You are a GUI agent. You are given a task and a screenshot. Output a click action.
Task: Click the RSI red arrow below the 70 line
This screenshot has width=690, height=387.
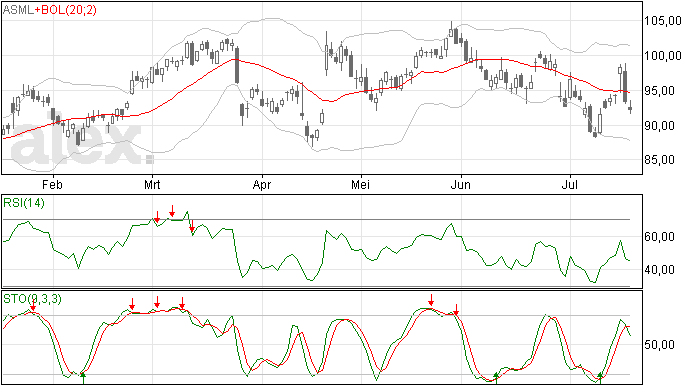192,226
